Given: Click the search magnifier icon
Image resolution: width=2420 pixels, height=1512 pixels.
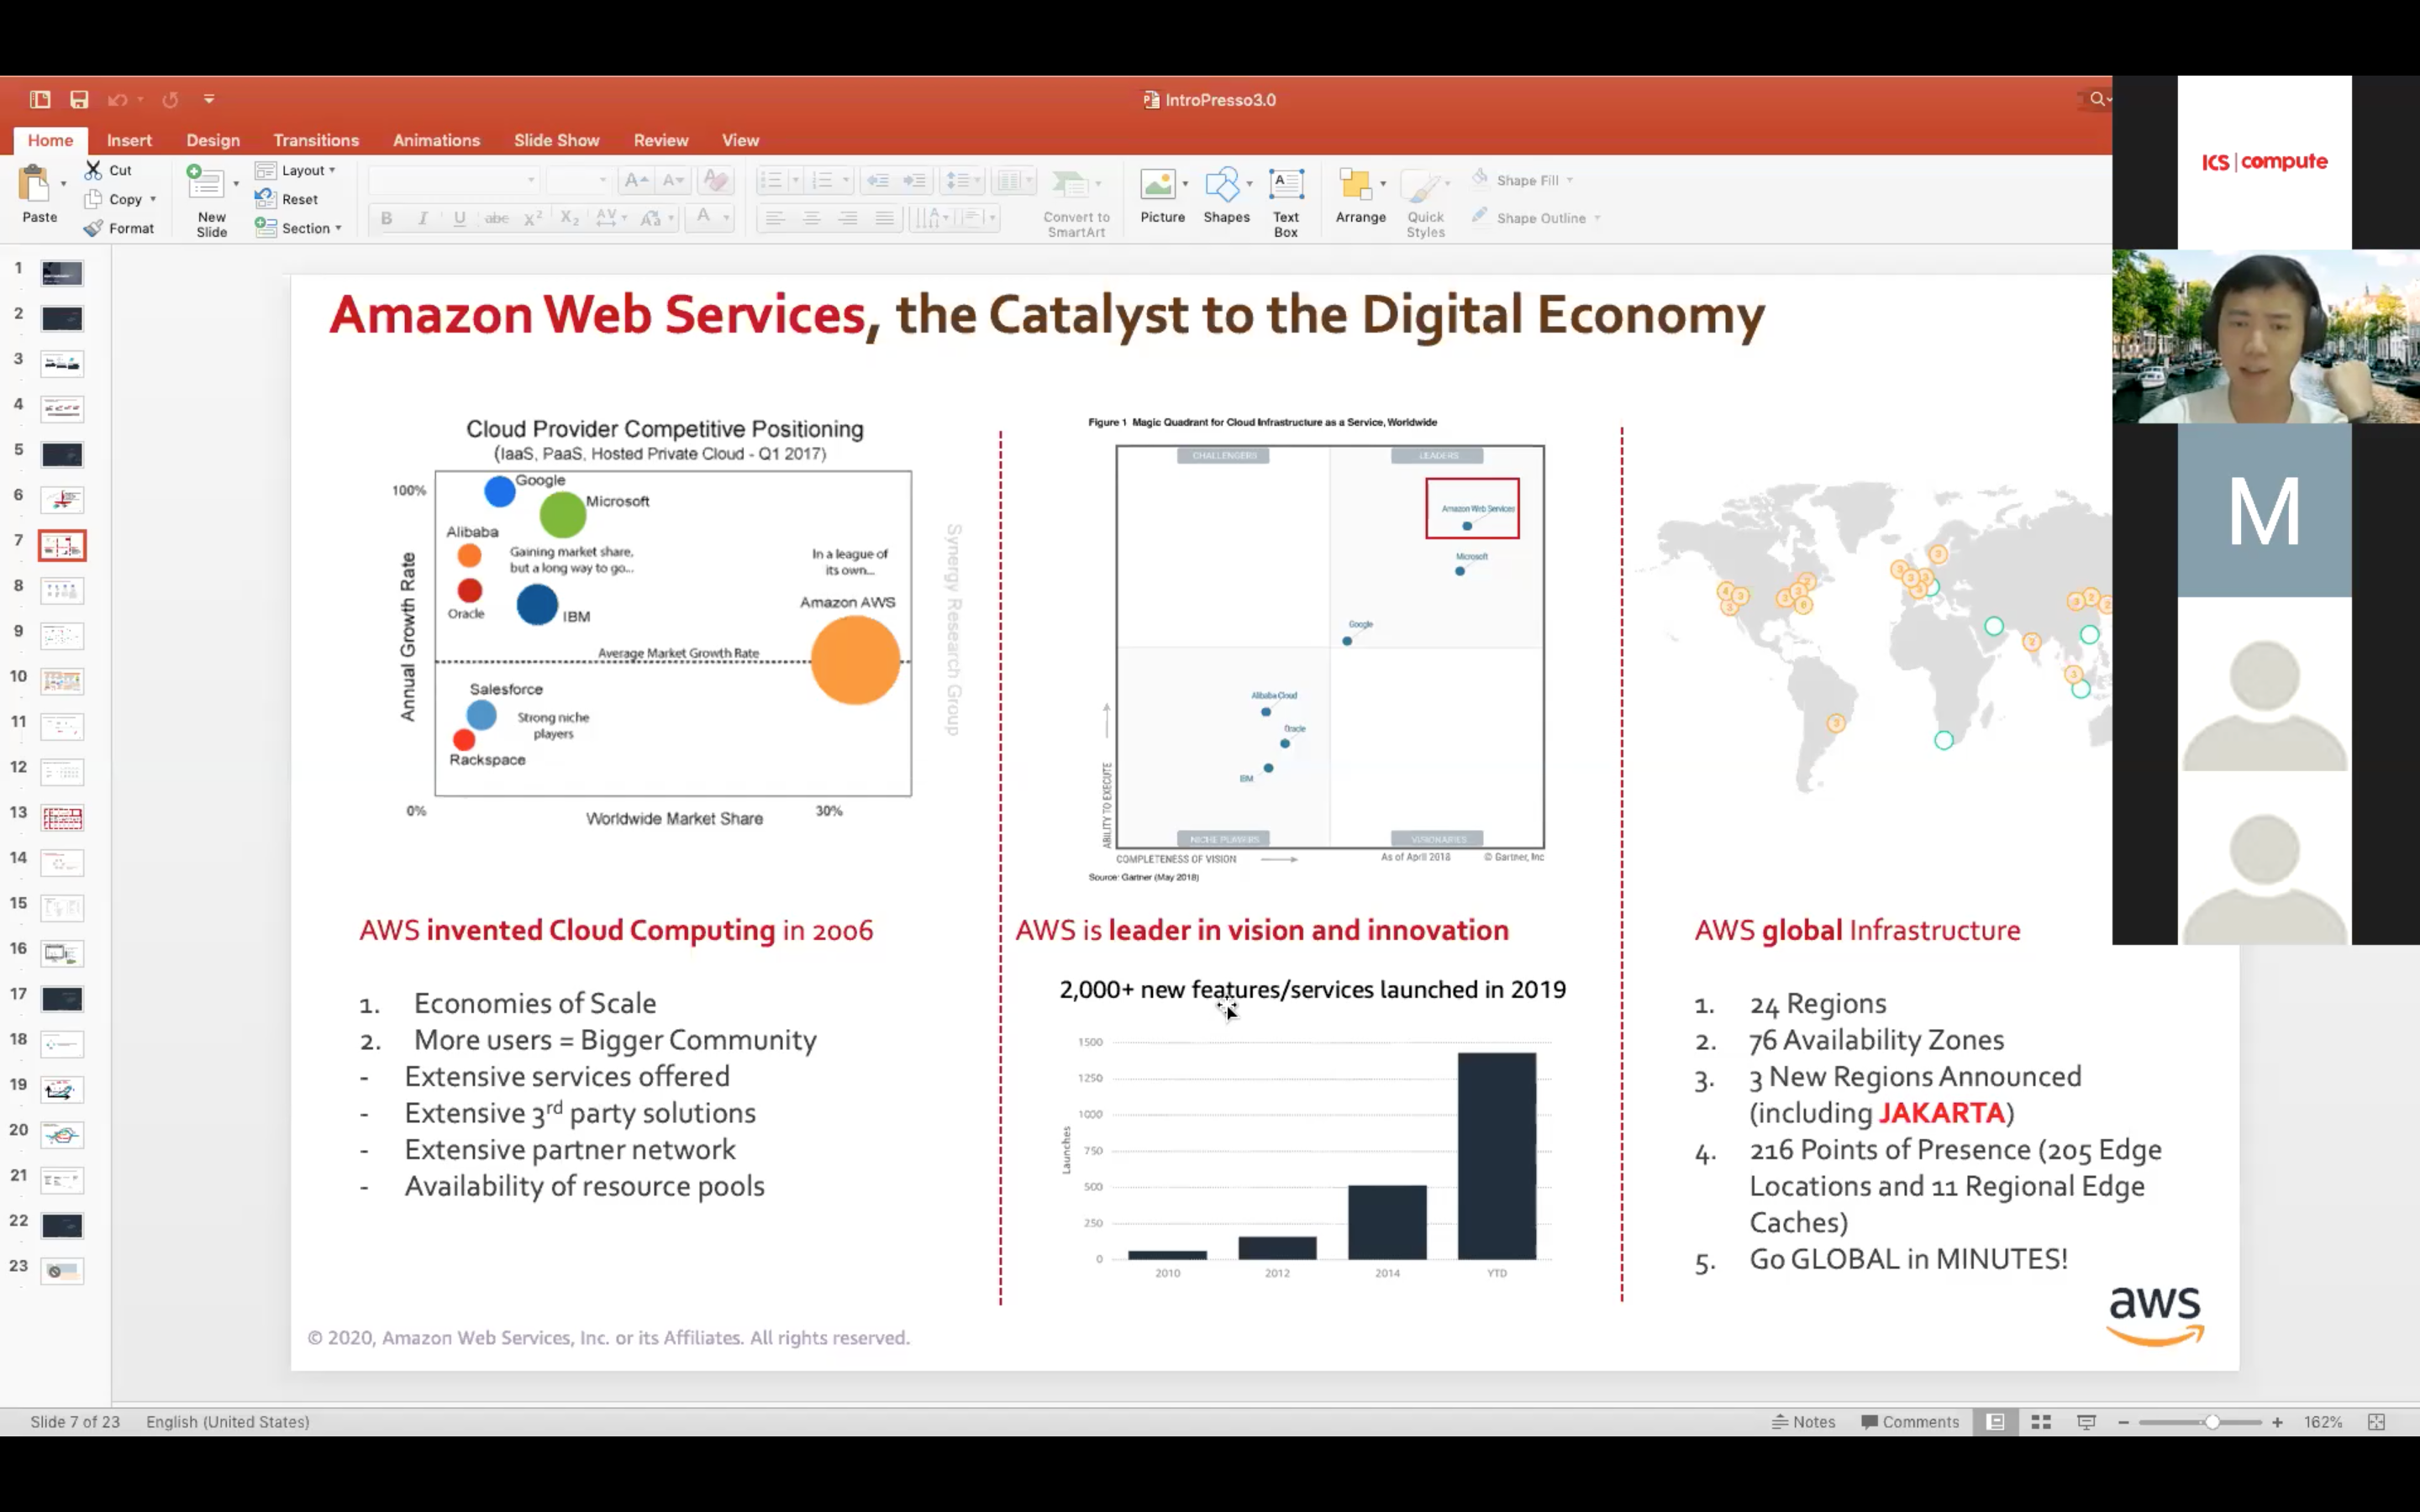Looking at the screenshot, I should pos(2097,99).
